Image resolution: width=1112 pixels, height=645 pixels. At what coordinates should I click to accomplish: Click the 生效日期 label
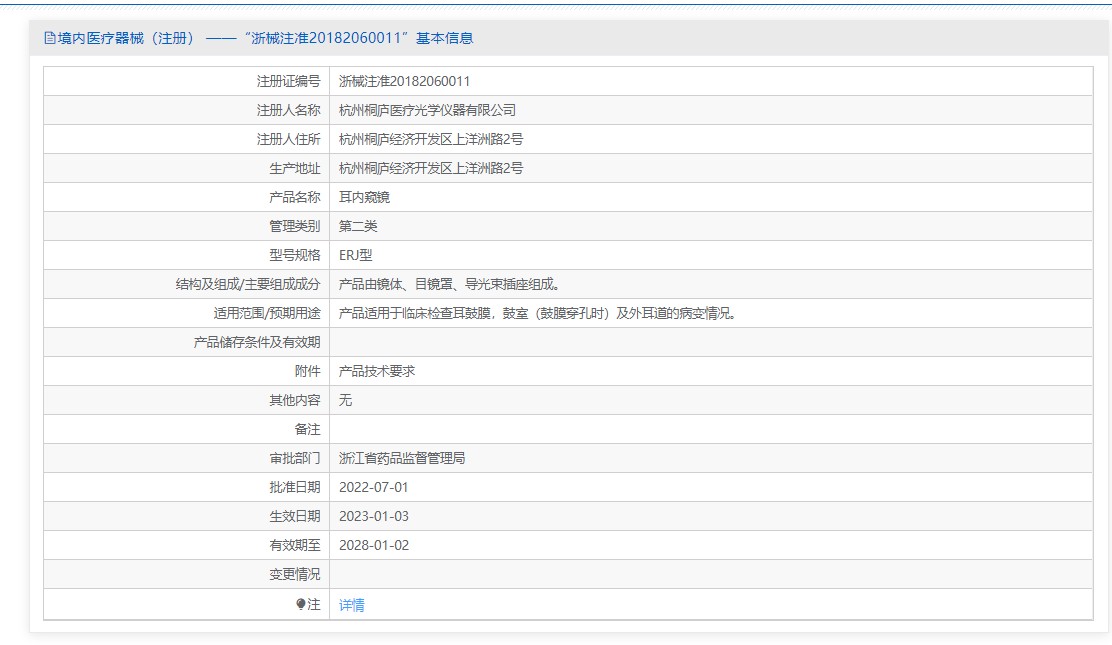pos(294,517)
